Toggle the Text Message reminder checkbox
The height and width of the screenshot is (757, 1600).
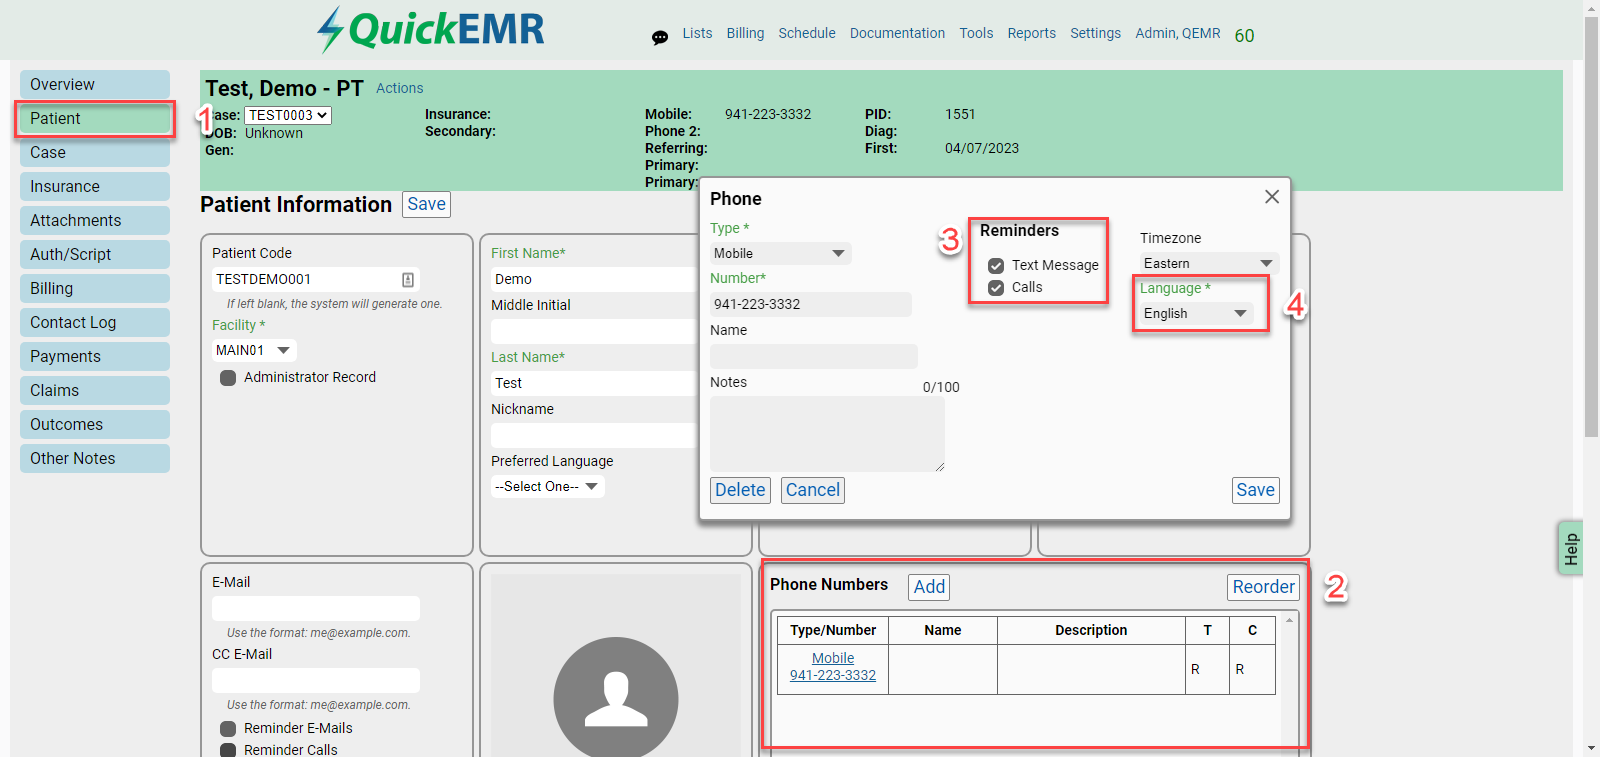[996, 266]
